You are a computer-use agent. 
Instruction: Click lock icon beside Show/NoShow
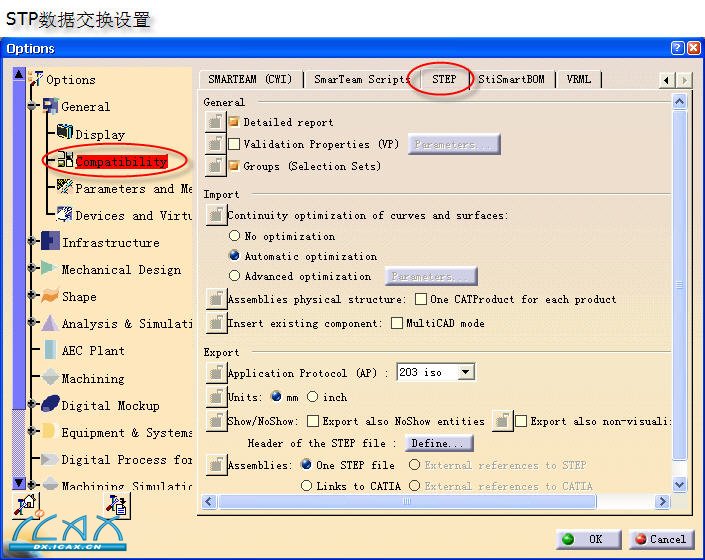point(216,421)
